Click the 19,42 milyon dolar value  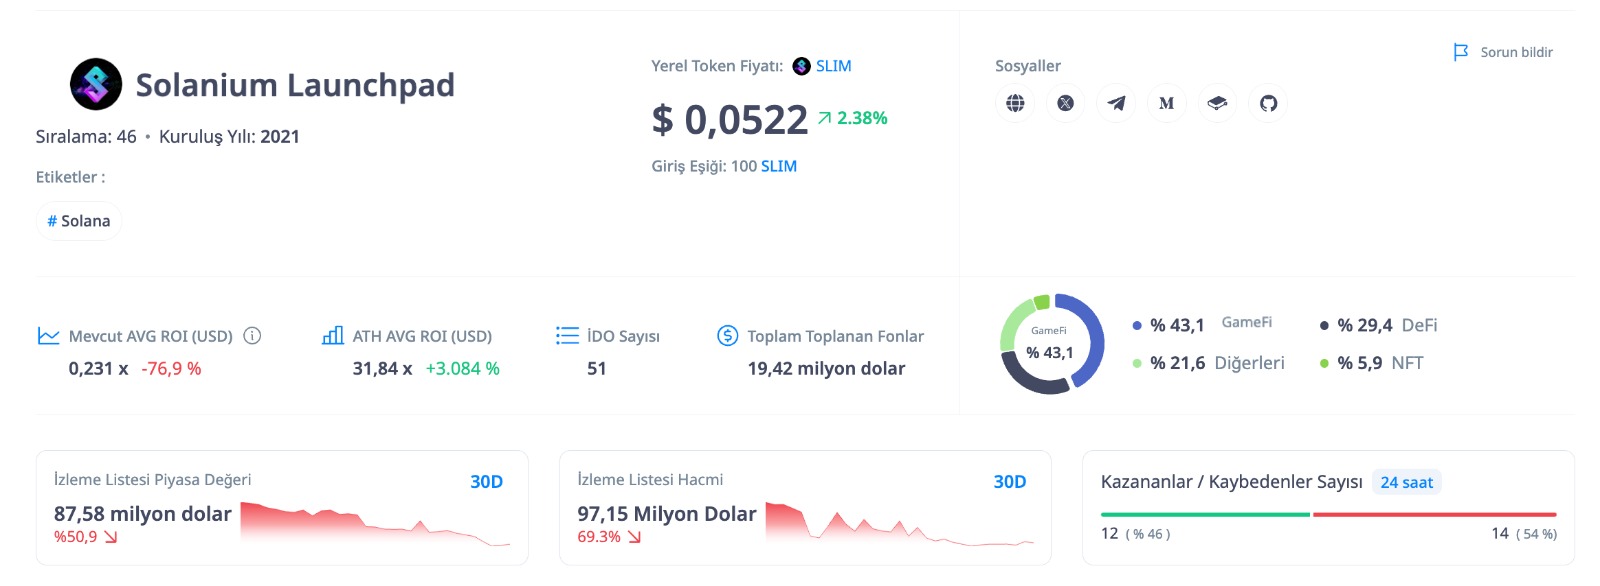[827, 369]
